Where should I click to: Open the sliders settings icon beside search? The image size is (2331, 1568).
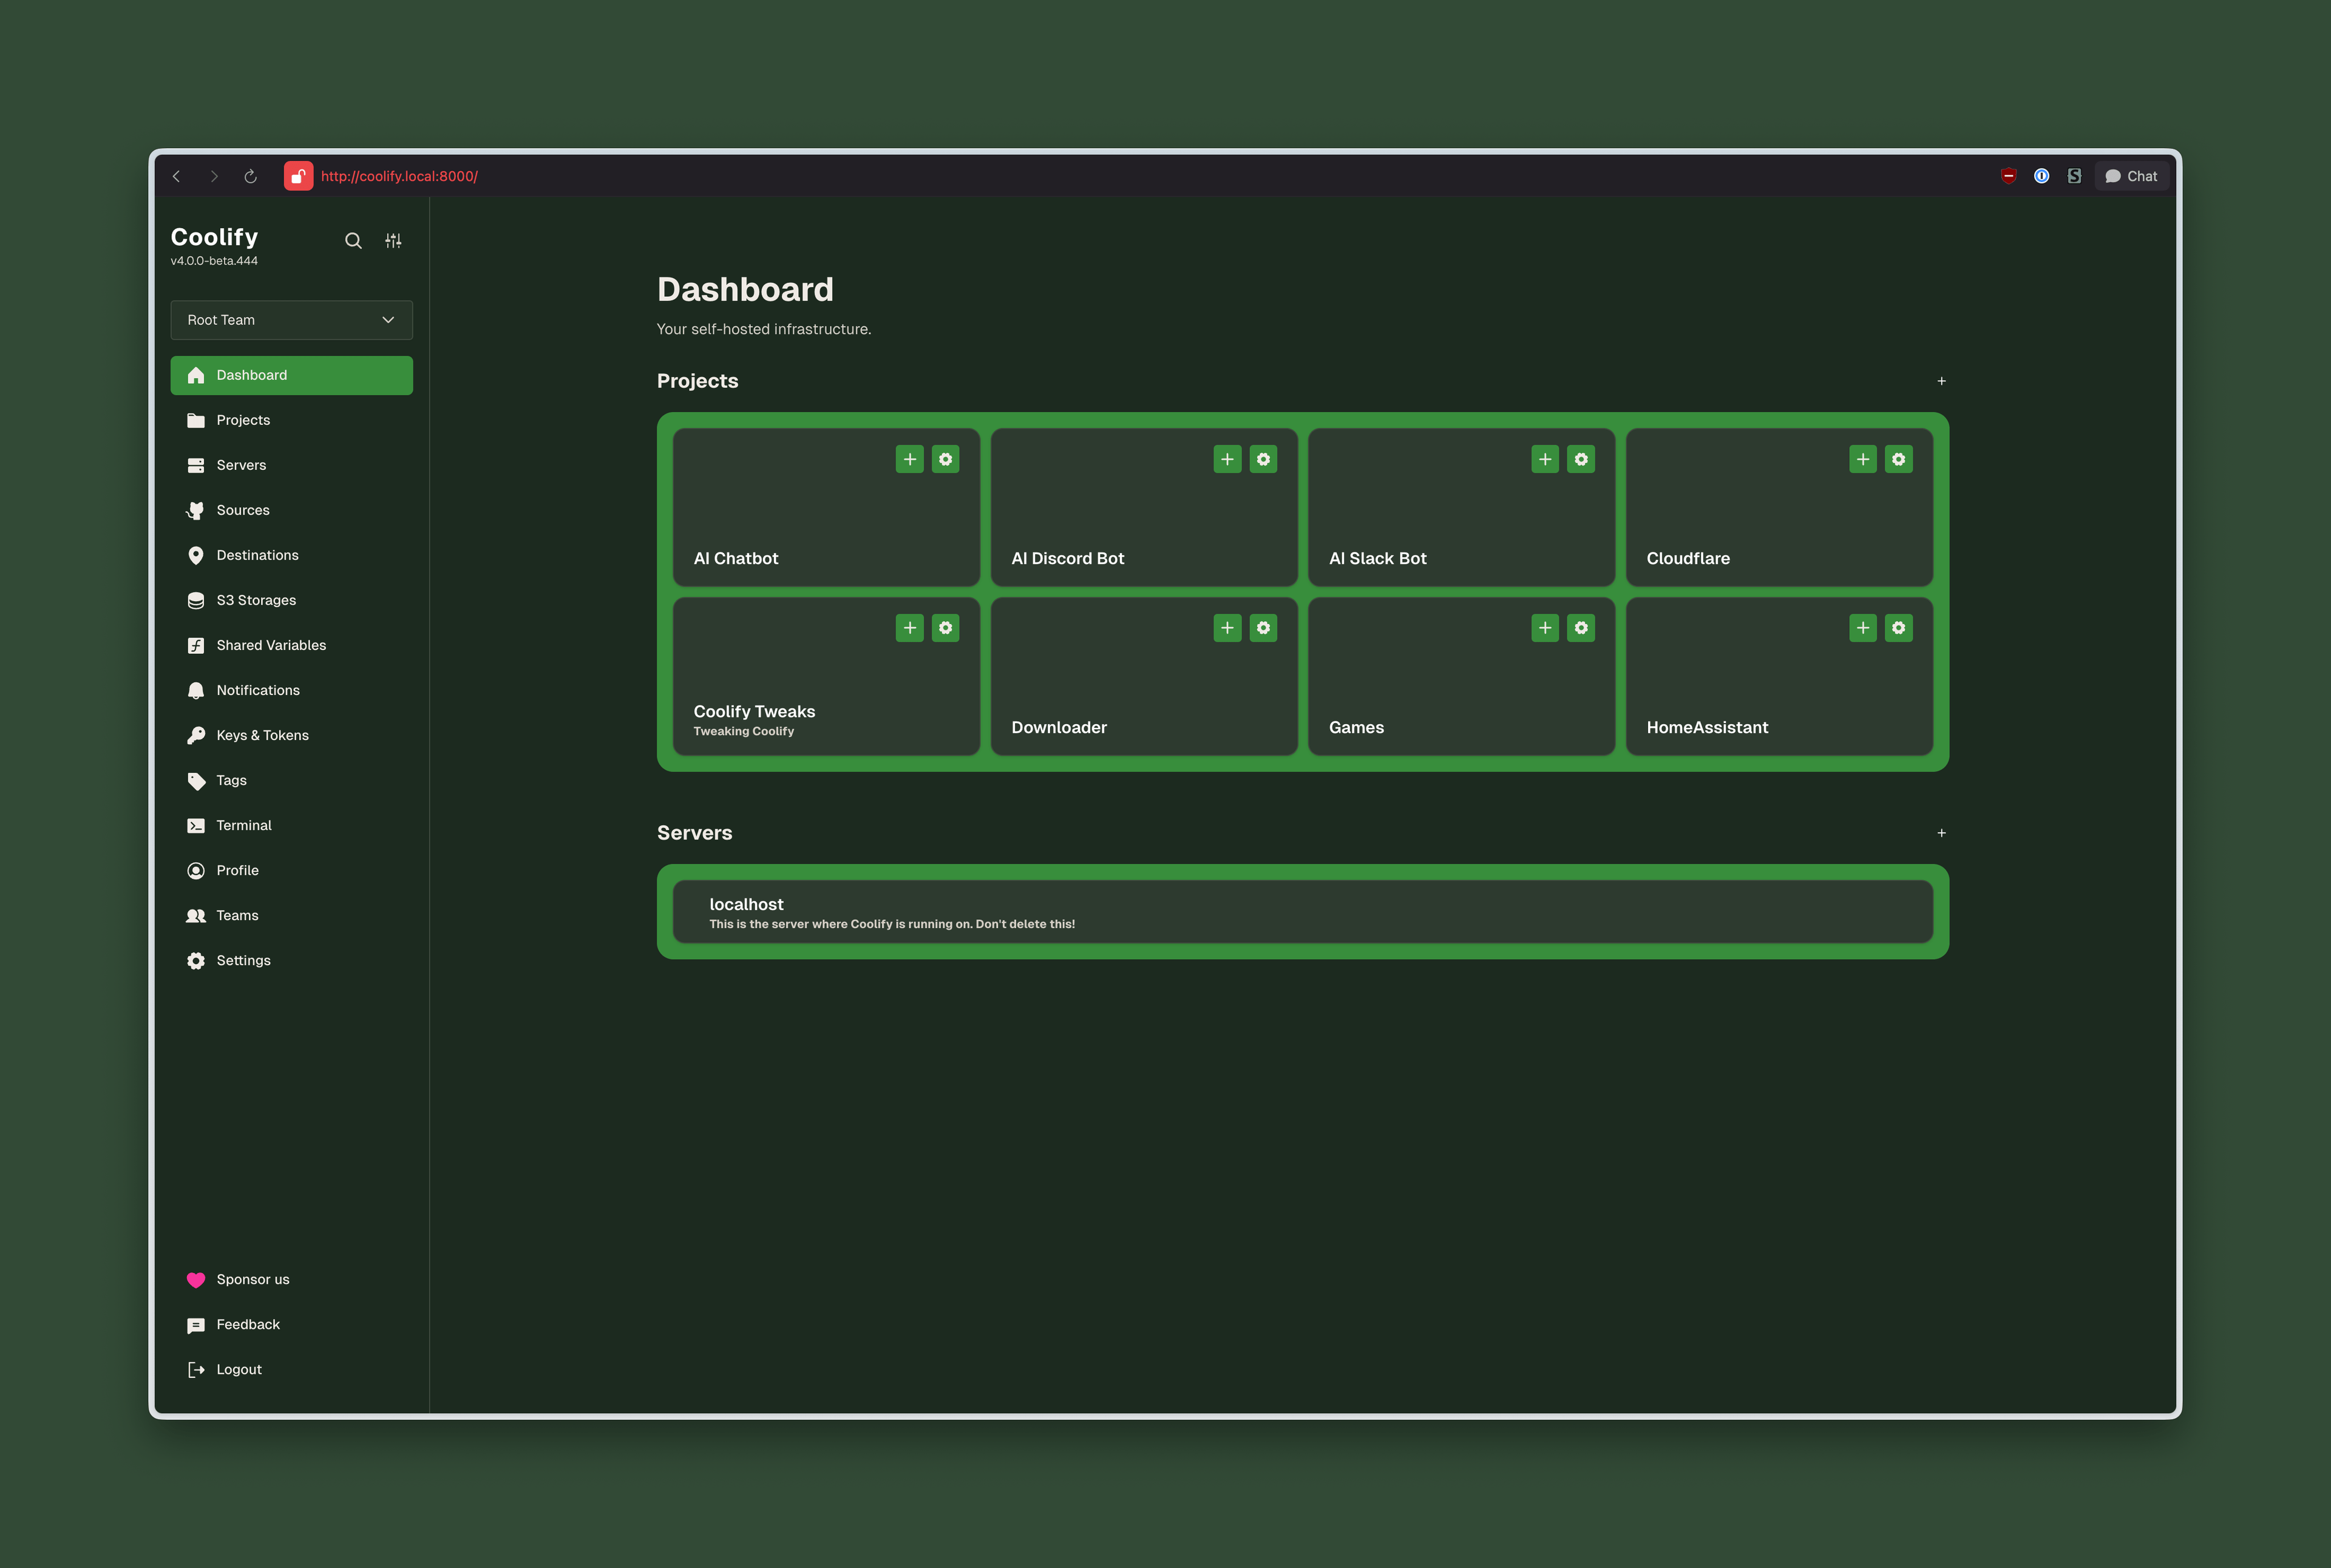tap(393, 241)
